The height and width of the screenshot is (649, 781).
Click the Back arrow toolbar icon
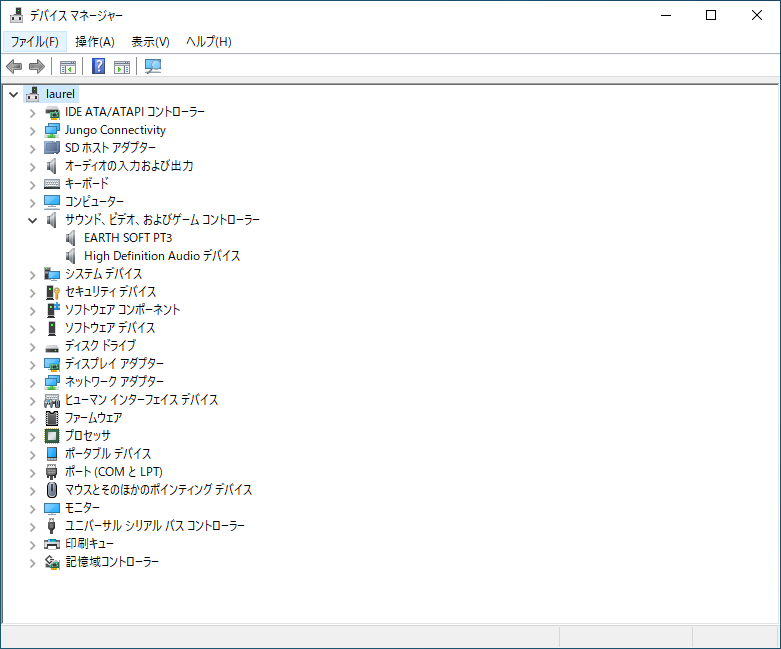pyautogui.click(x=14, y=66)
